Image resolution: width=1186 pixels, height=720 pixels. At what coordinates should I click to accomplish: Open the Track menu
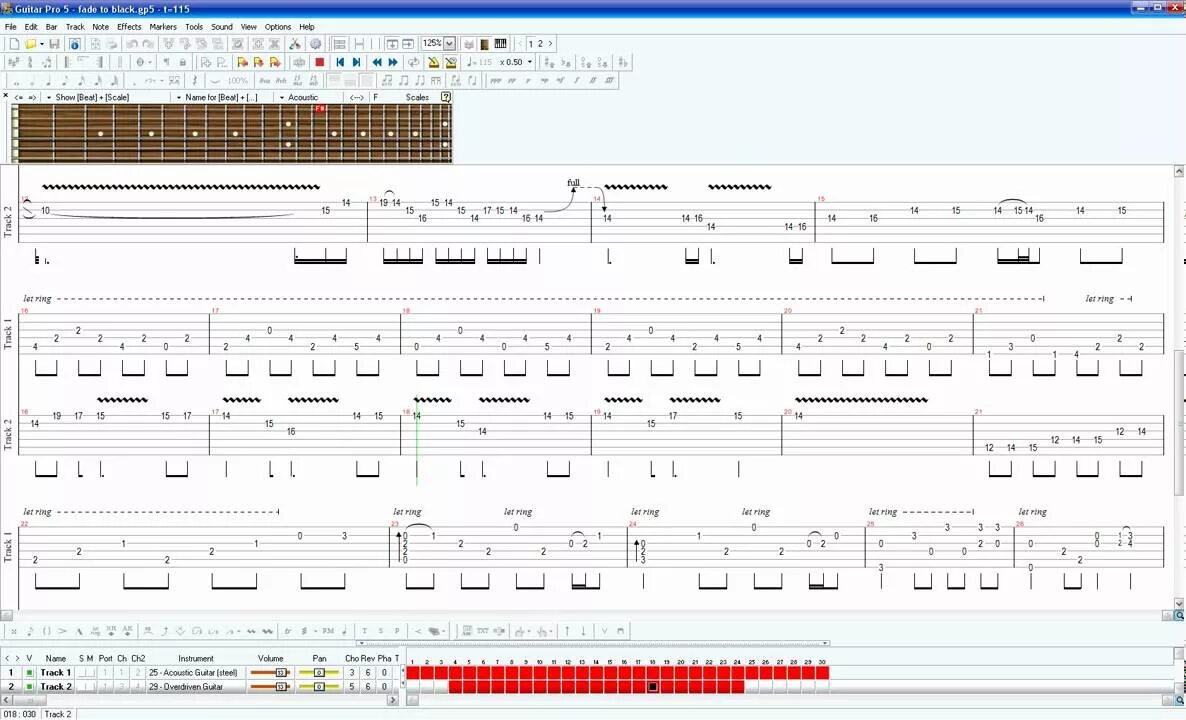click(x=75, y=26)
